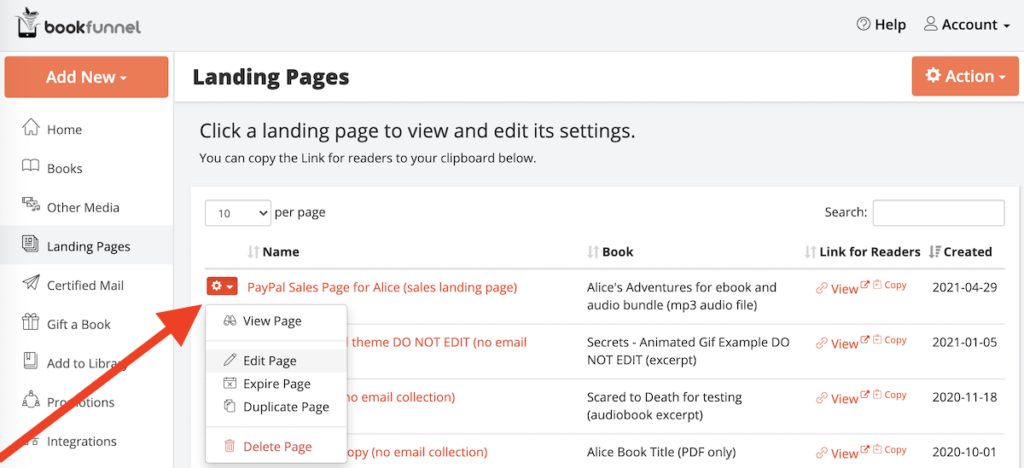Image resolution: width=1024 pixels, height=468 pixels.
Task: Select Landing Pages in the sidebar
Action: [x=86, y=246]
